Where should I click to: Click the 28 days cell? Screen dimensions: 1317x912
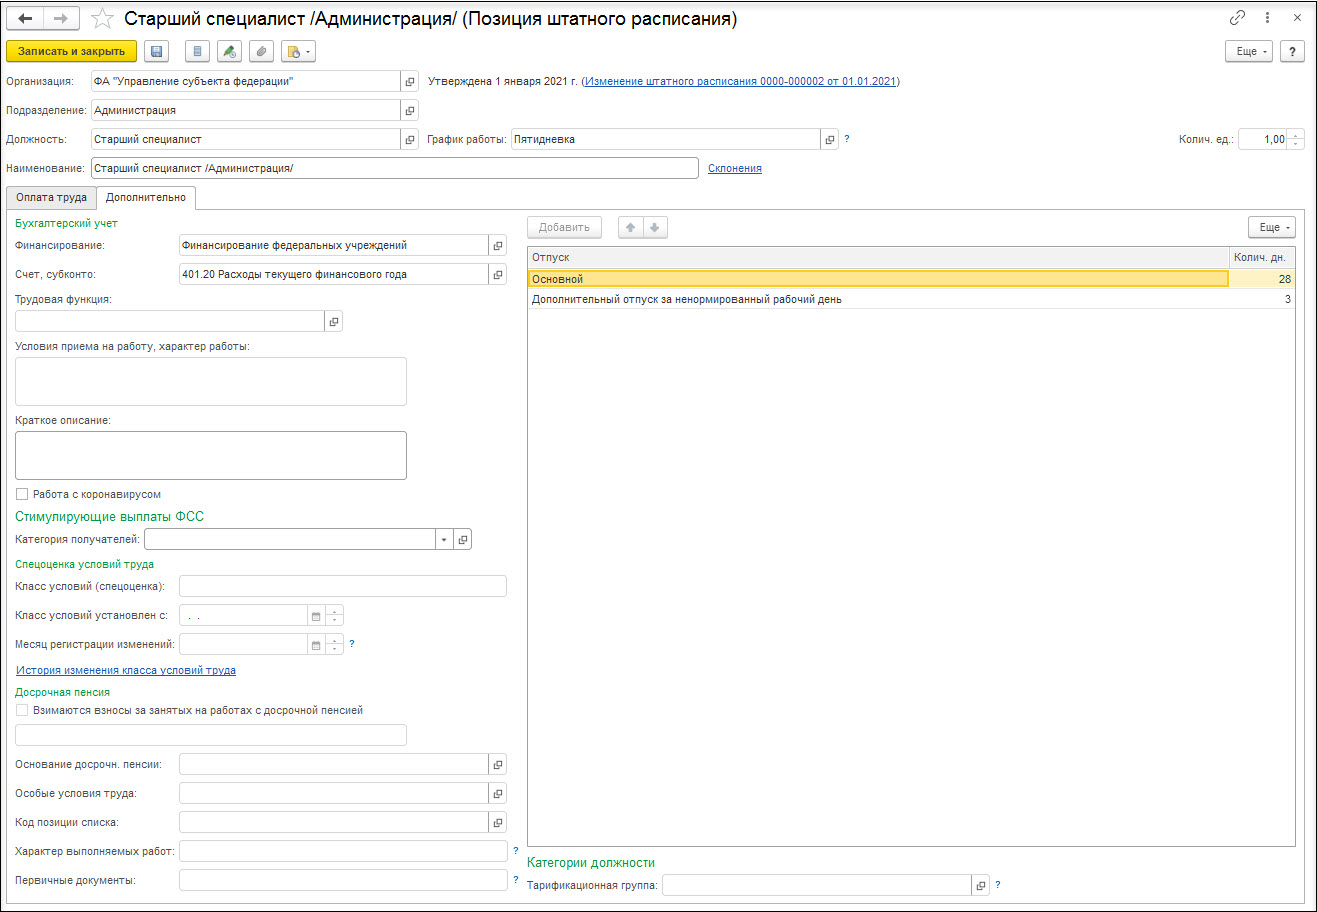tap(1262, 279)
